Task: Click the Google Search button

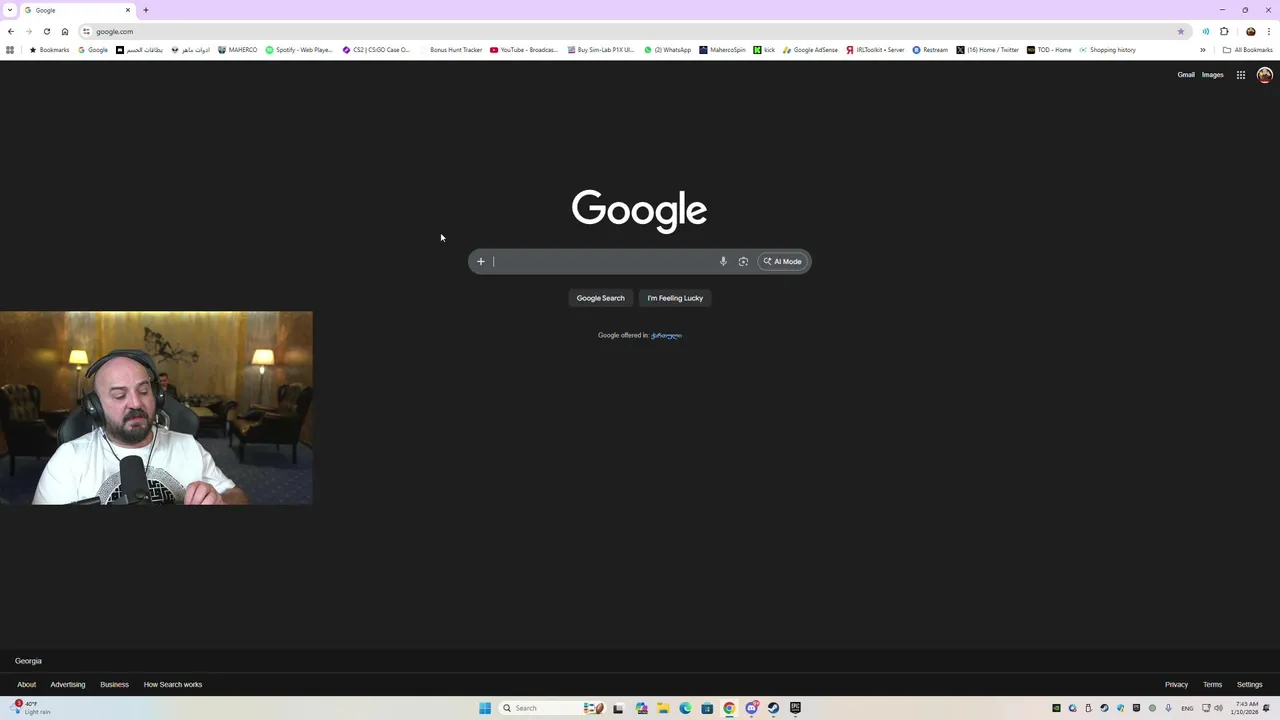Action: point(600,298)
